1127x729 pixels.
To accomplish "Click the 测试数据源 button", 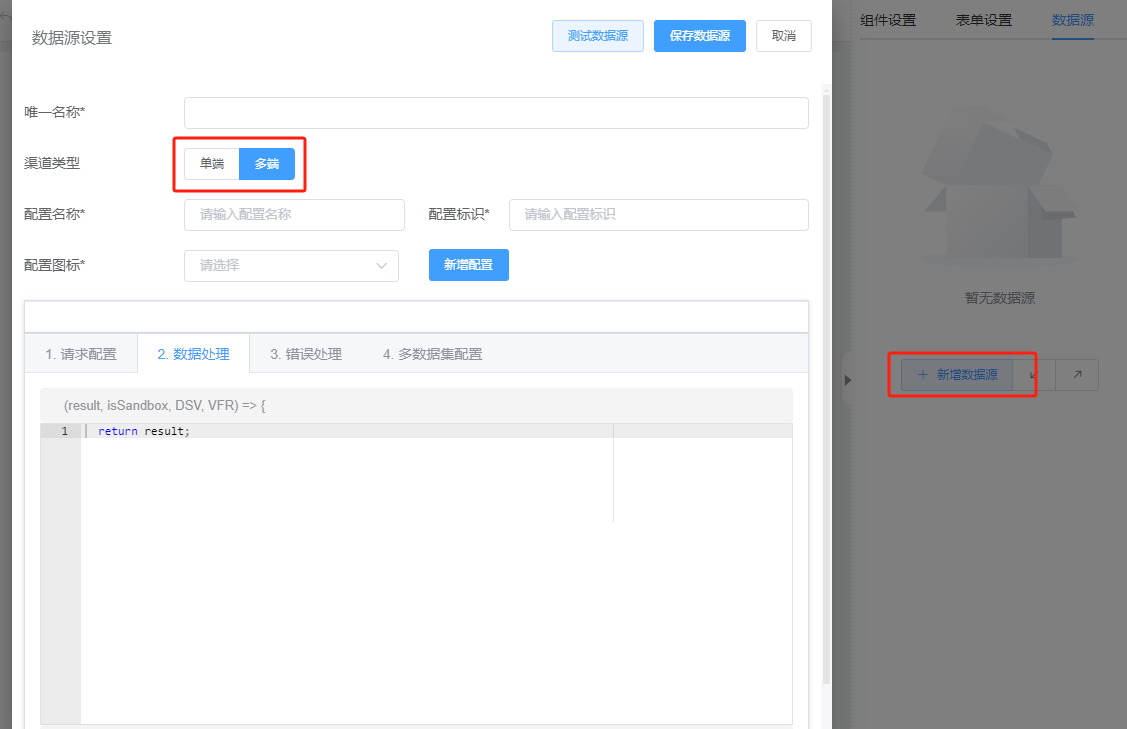I will [597, 35].
